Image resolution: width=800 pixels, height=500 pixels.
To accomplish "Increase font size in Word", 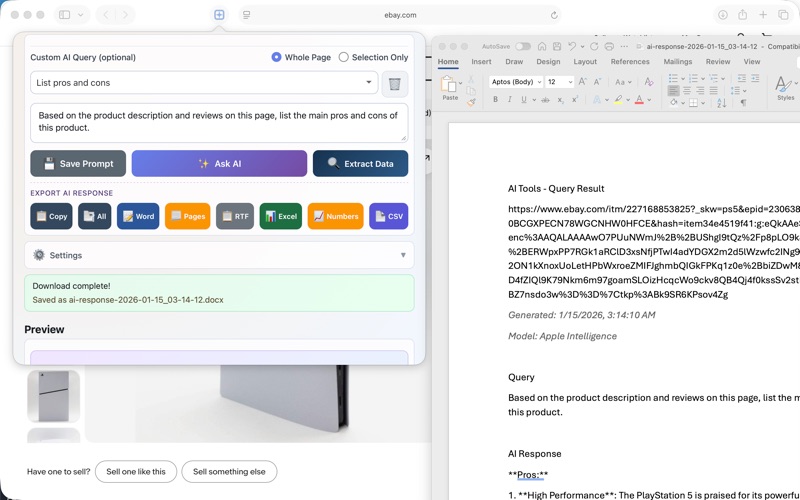I will (x=583, y=82).
